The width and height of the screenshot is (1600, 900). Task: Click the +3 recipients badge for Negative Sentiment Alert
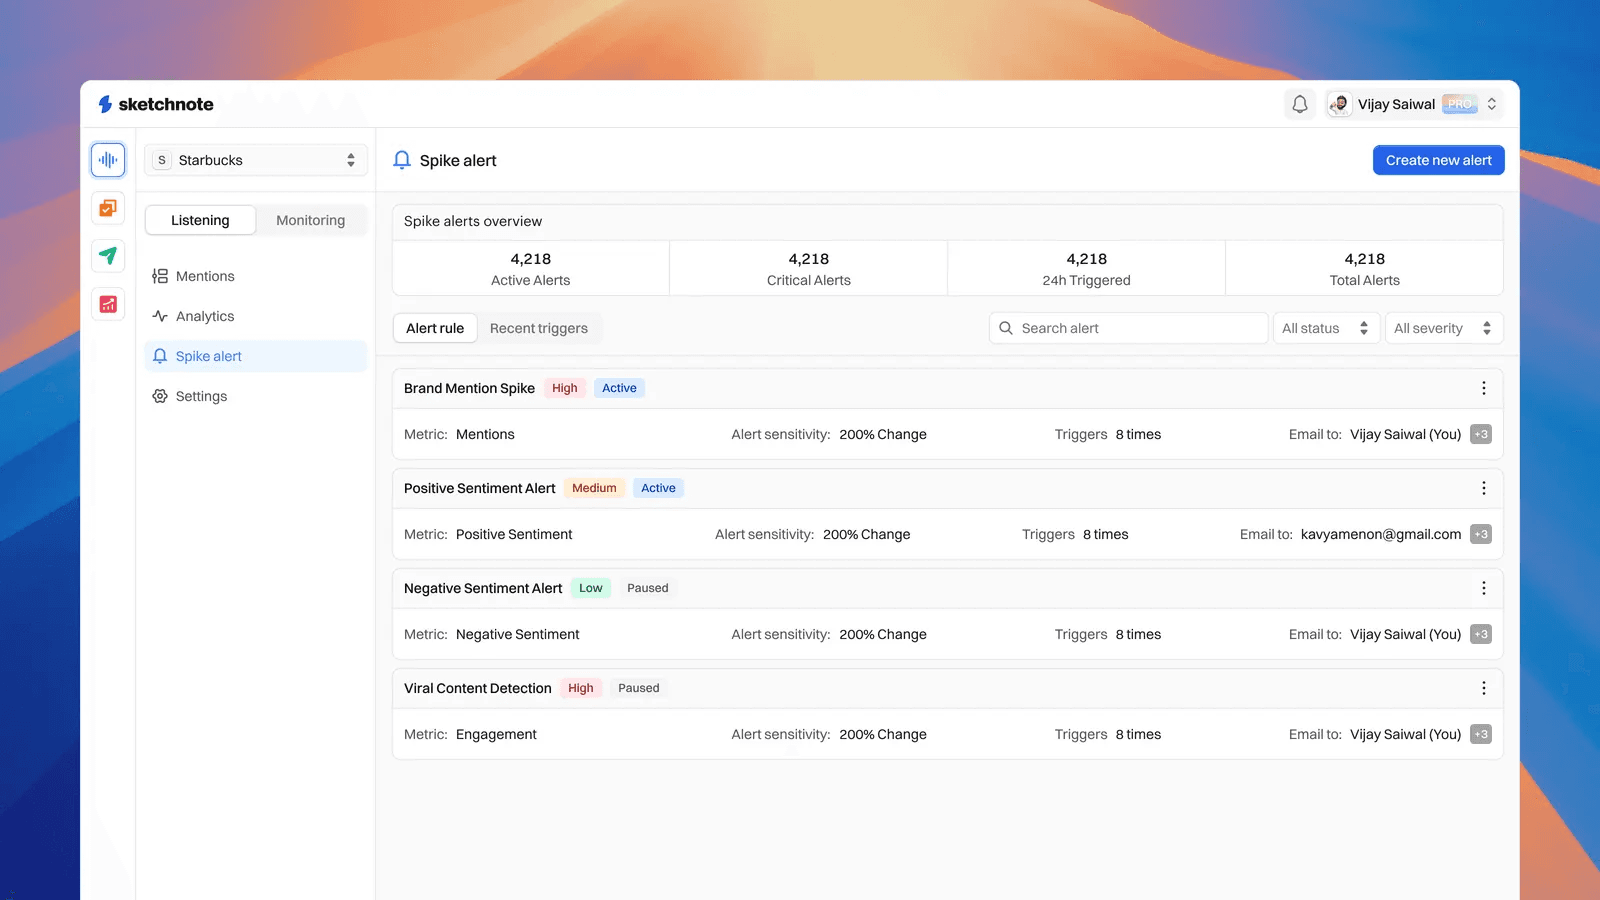1481,634
